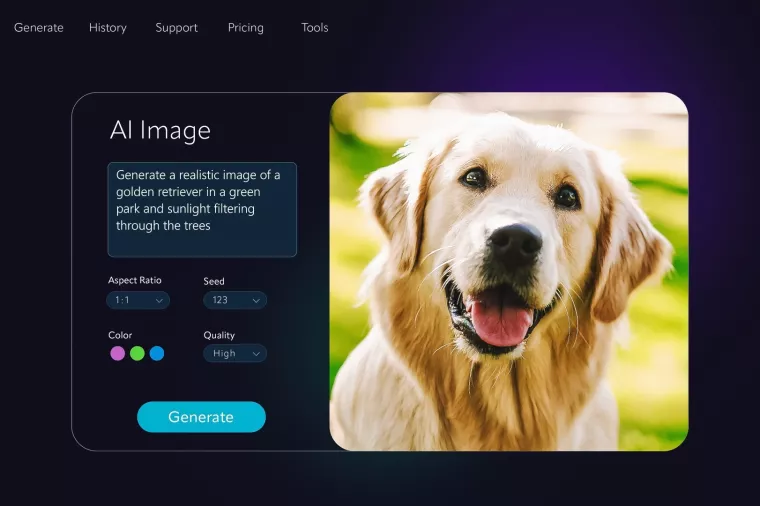Click the Quality label
This screenshot has height=506, width=760.
(219, 335)
